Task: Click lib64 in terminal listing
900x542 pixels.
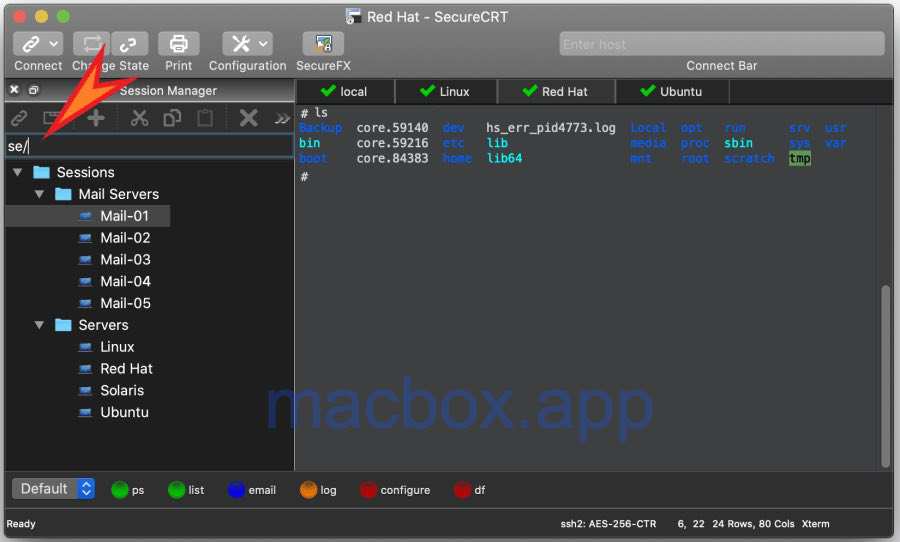Action: tap(504, 158)
